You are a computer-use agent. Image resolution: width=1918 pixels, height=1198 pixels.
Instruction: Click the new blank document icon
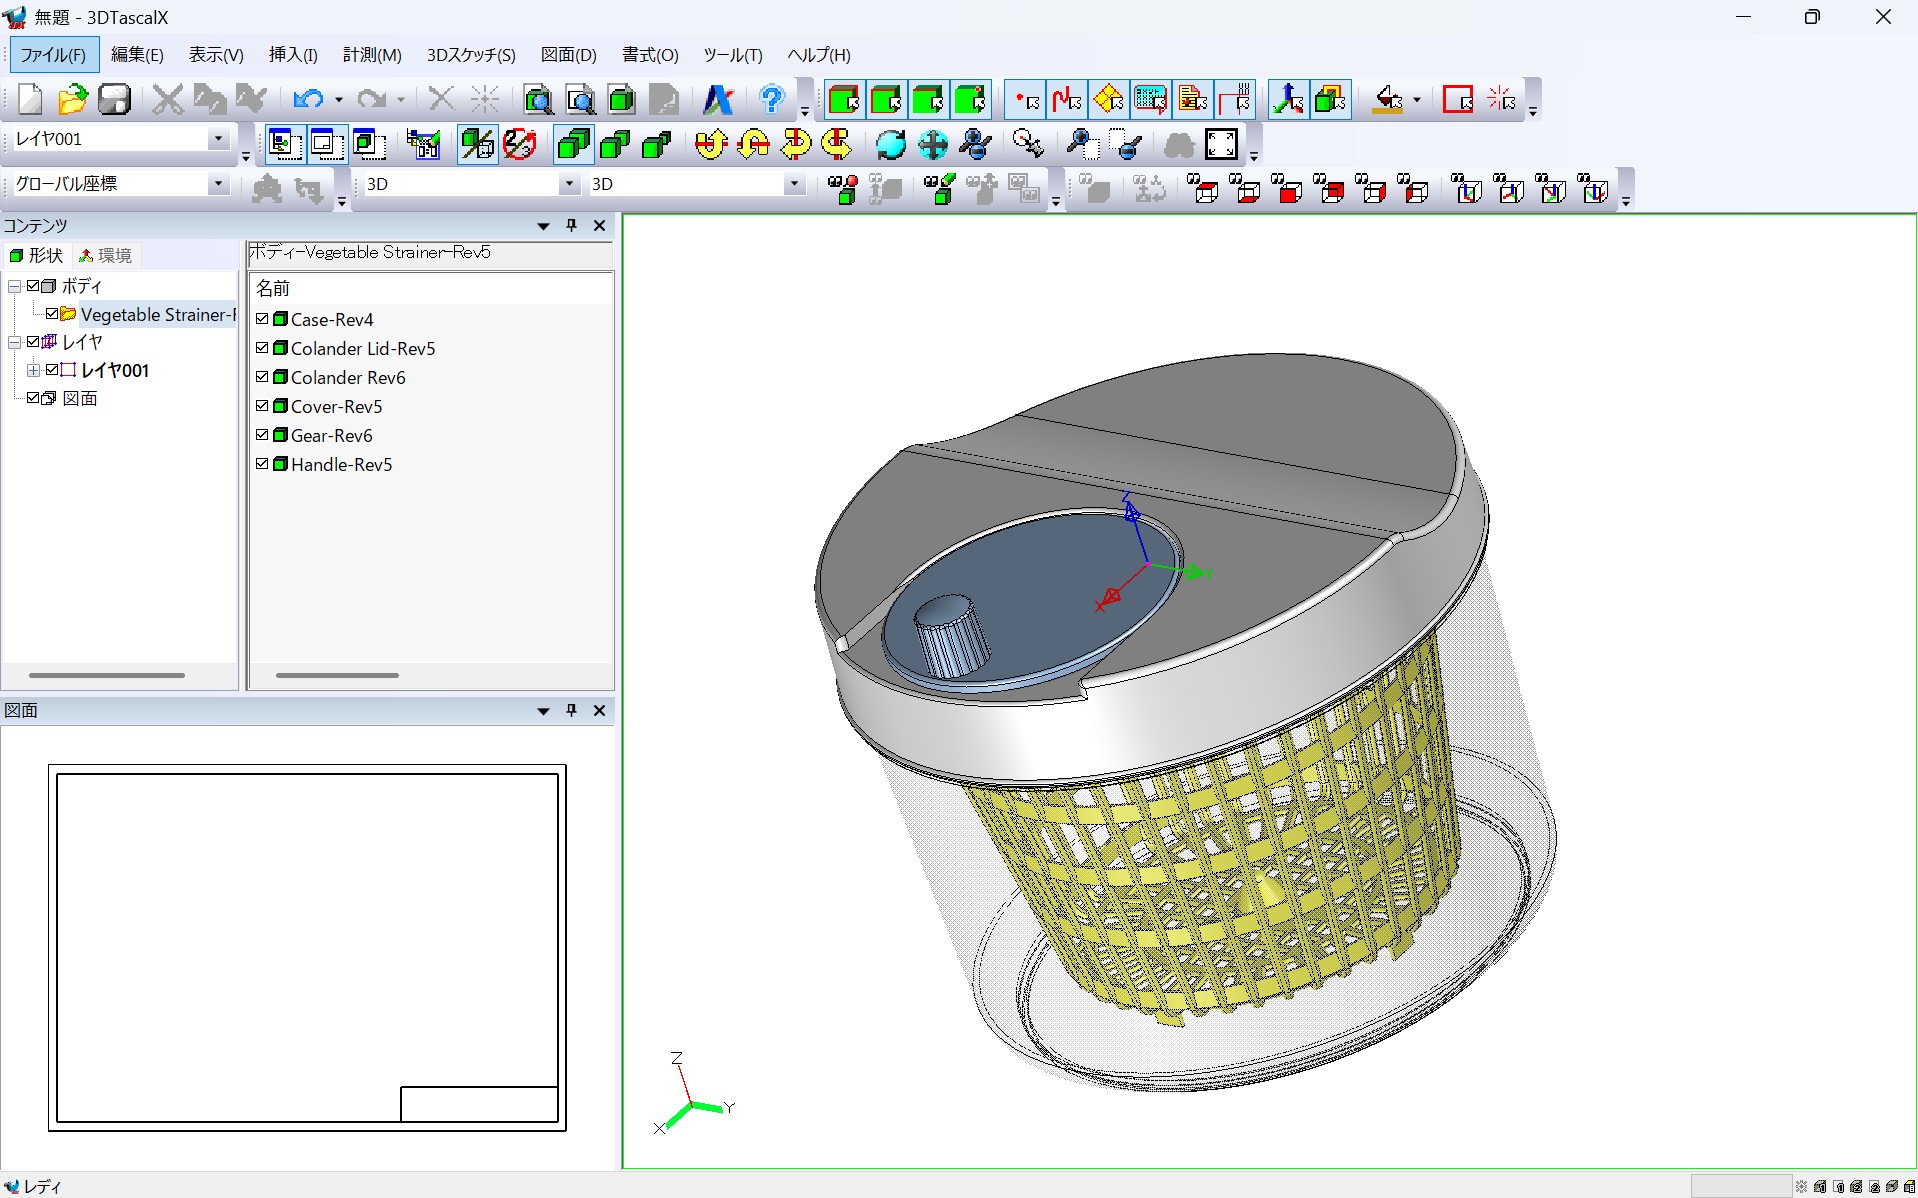click(x=30, y=99)
